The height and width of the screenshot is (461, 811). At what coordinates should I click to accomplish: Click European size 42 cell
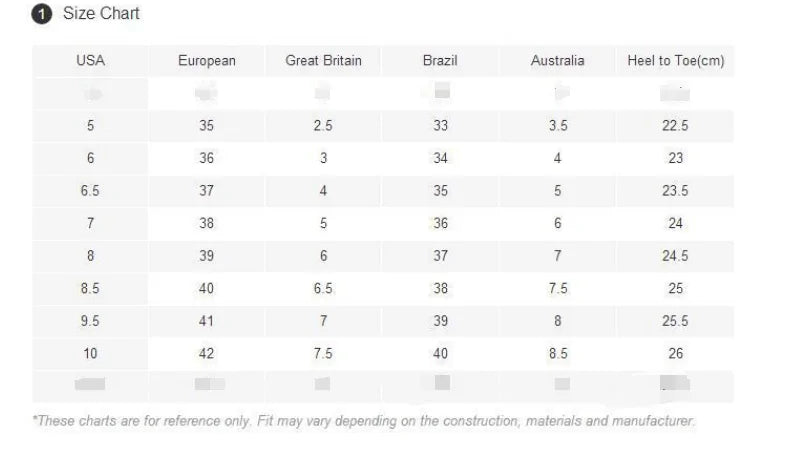pos(207,354)
